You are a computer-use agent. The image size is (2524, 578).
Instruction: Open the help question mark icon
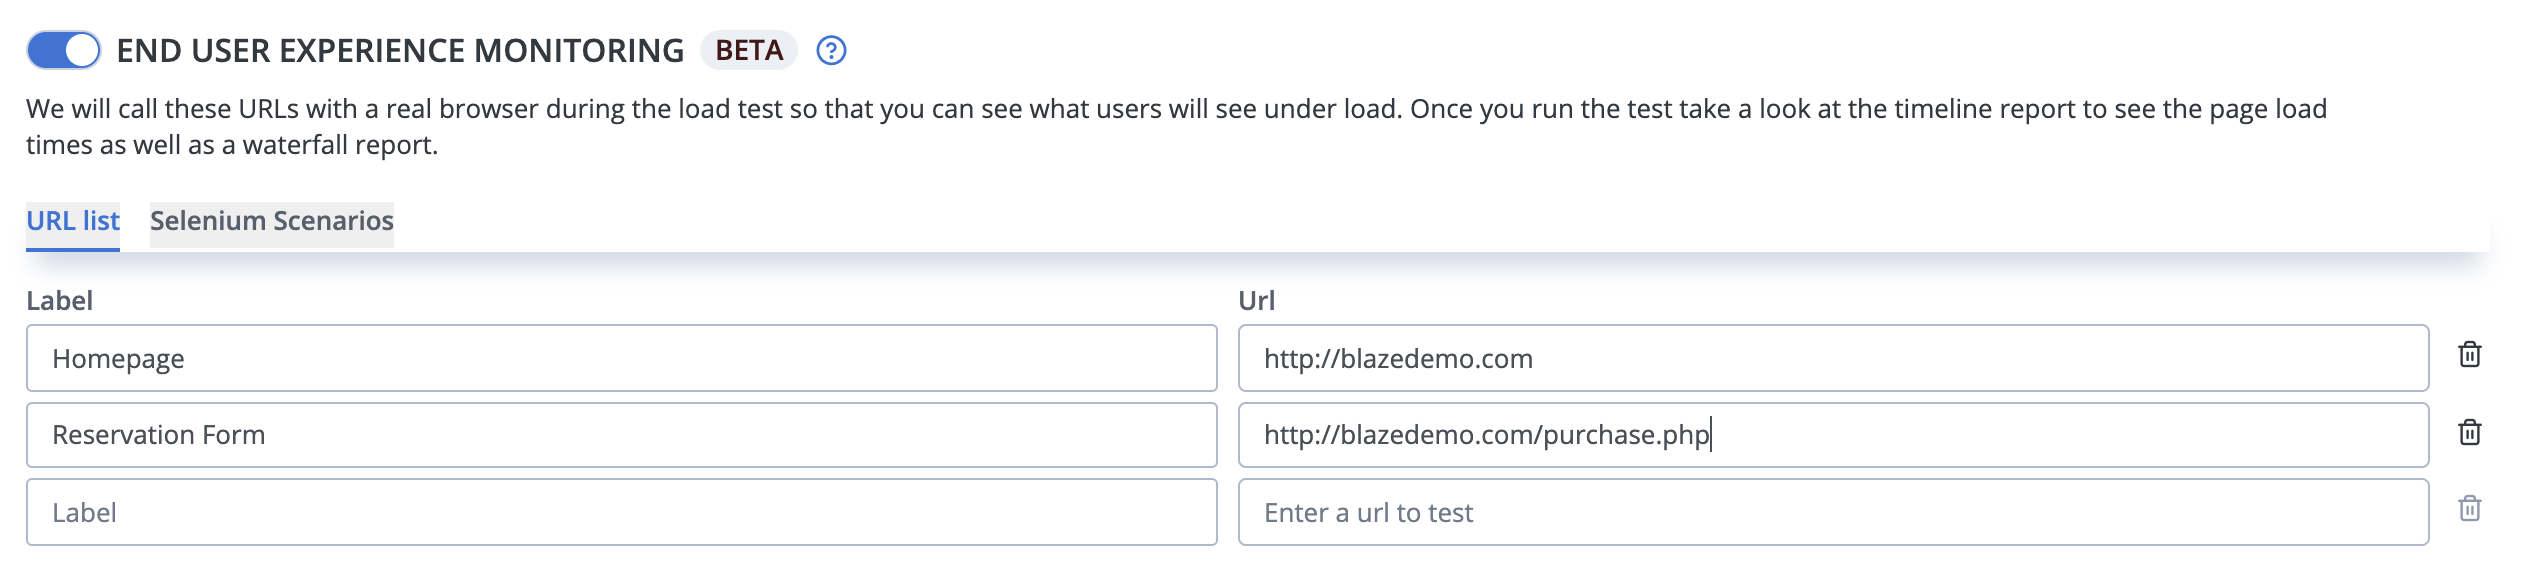[831, 50]
